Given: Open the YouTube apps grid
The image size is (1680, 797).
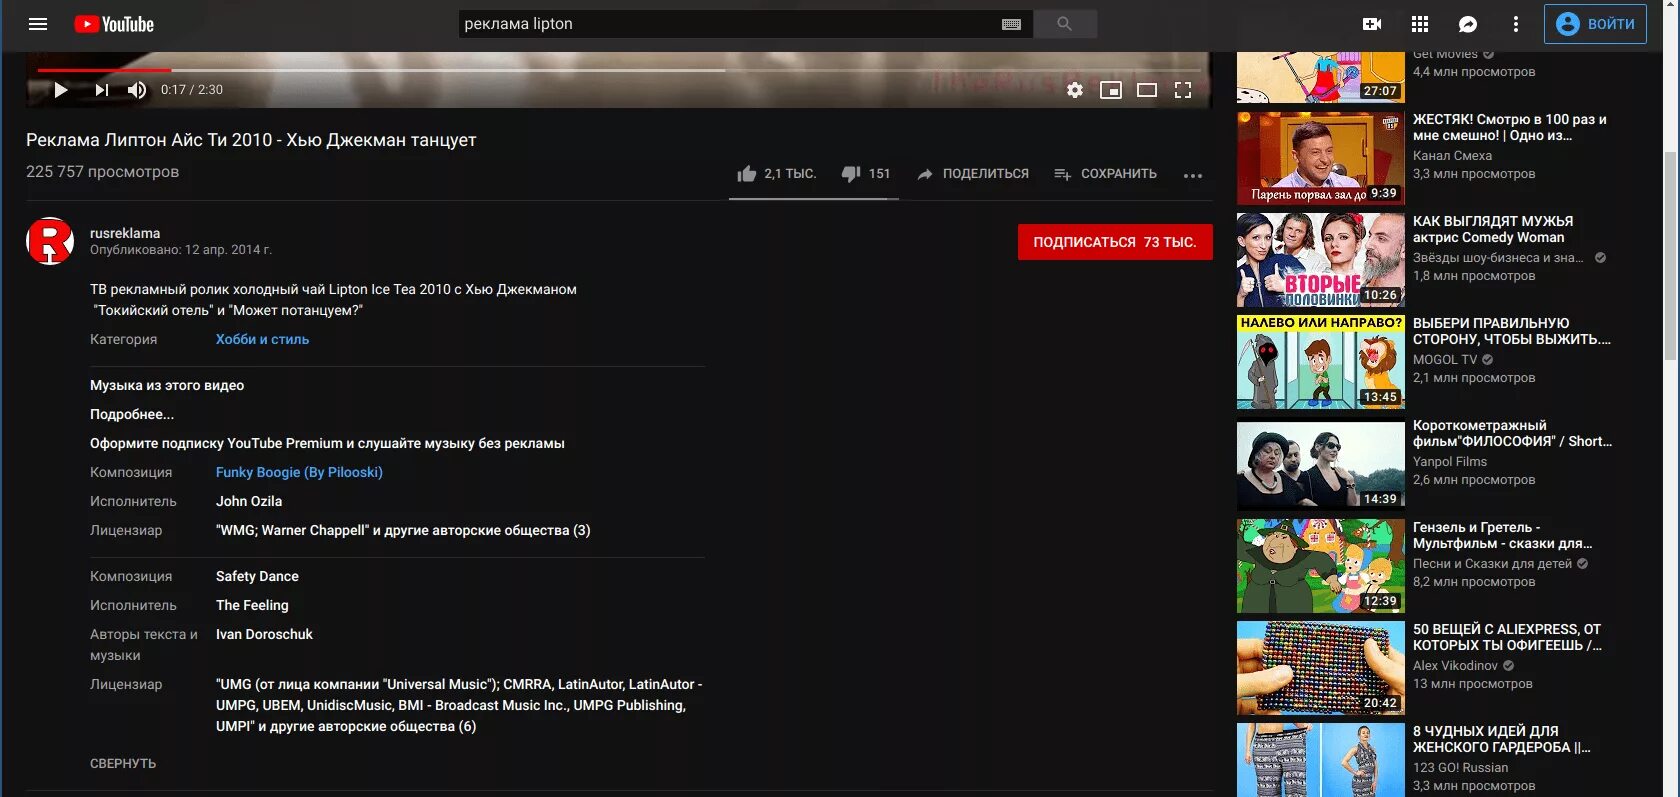Looking at the screenshot, I should click(x=1420, y=24).
